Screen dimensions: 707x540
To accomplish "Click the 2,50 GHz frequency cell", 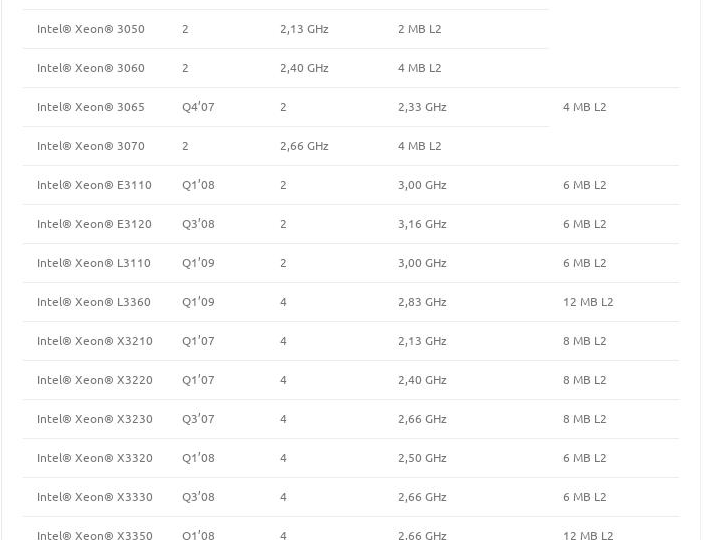I will [x=422, y=458].
